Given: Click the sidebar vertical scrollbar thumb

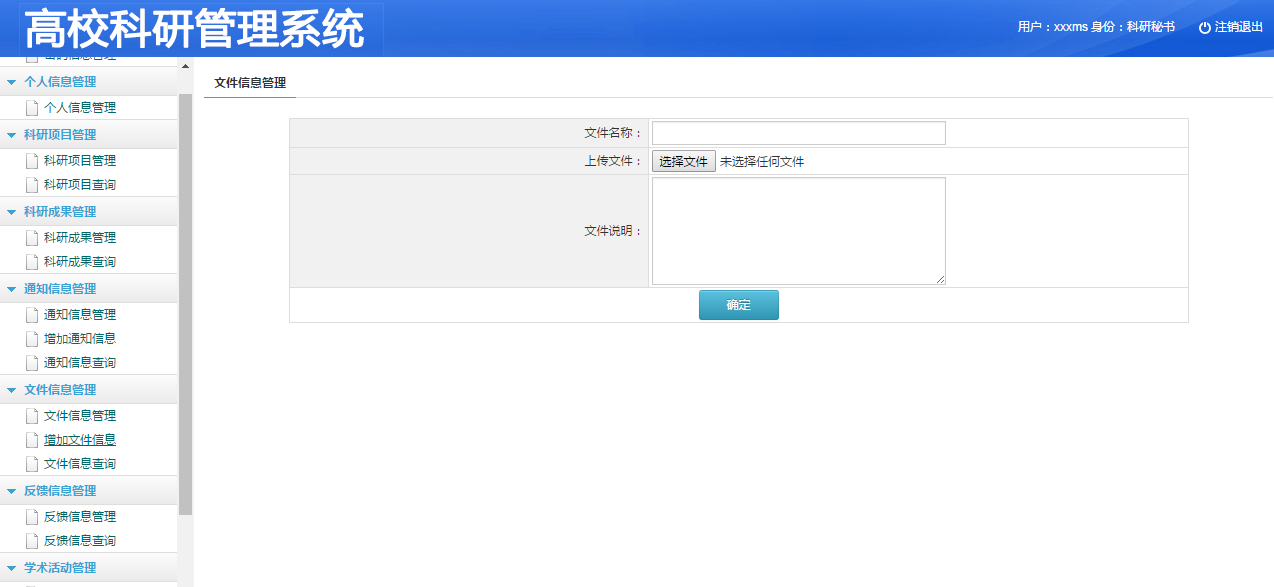Looking at the screenshot, I should pos(185,305).
